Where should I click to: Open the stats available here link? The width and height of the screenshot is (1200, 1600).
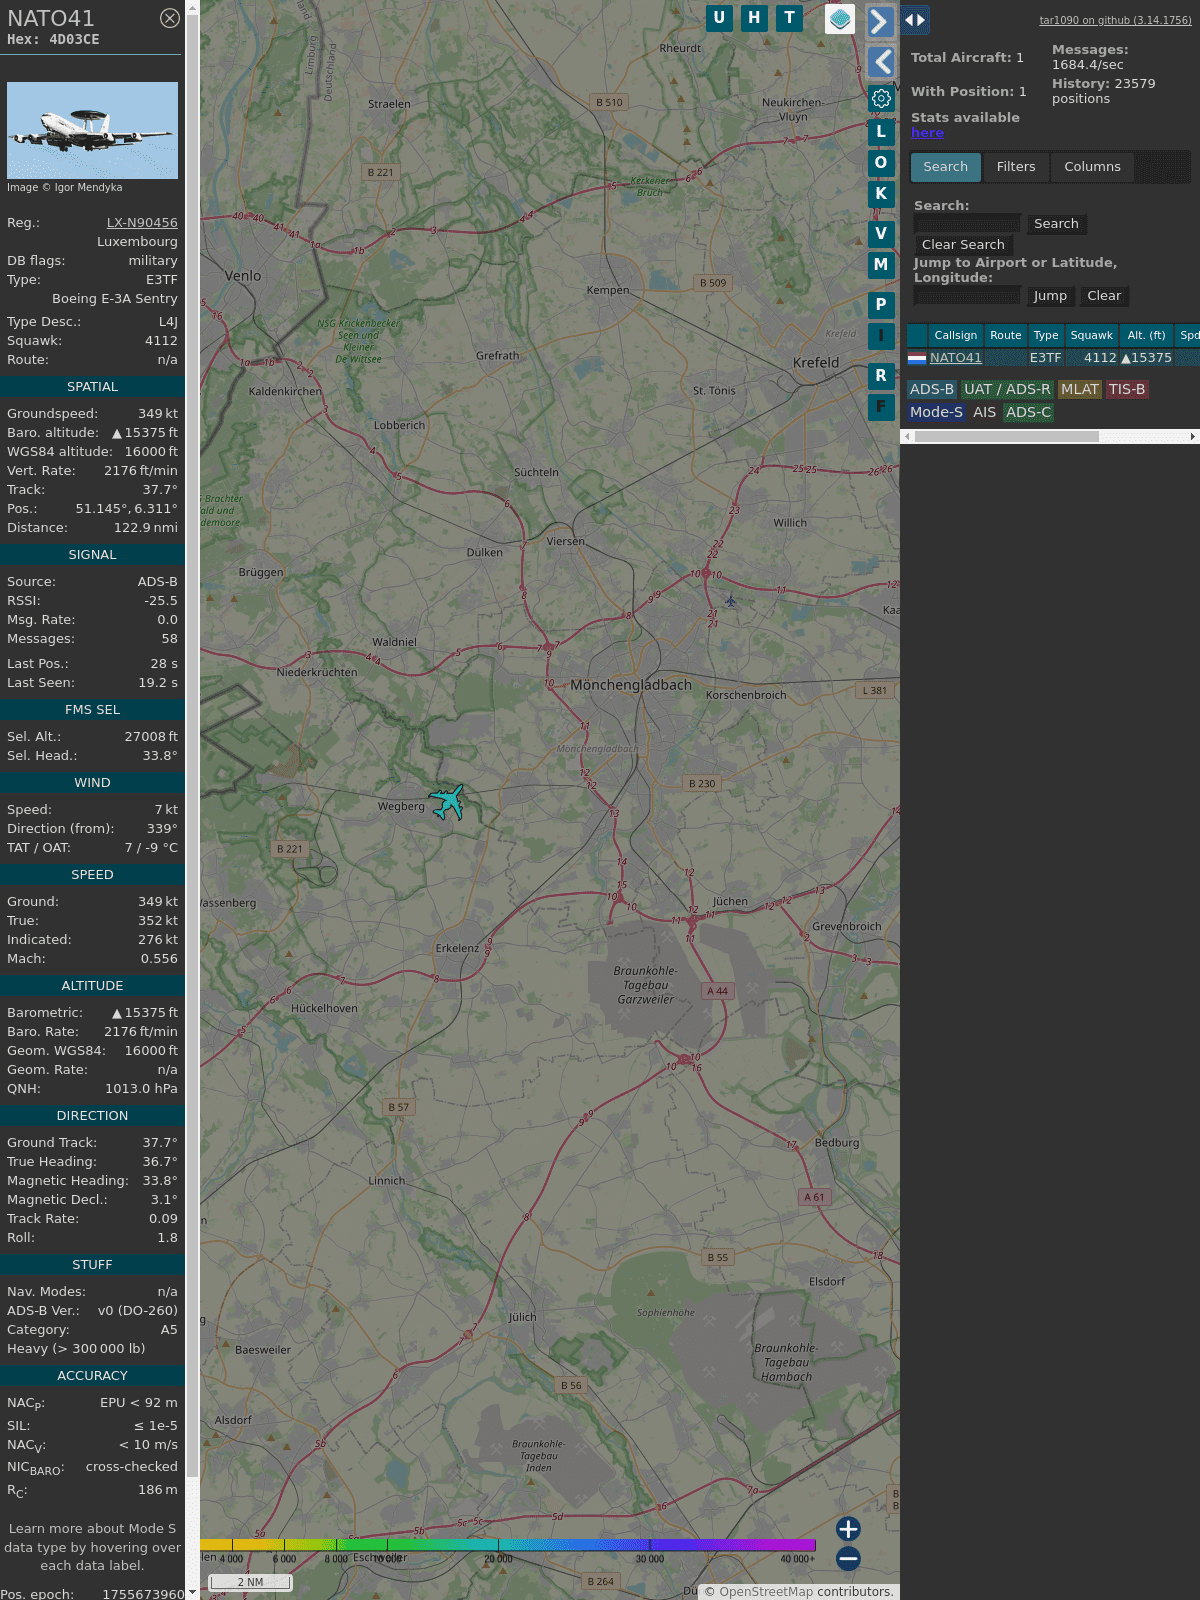coord(927,133)
